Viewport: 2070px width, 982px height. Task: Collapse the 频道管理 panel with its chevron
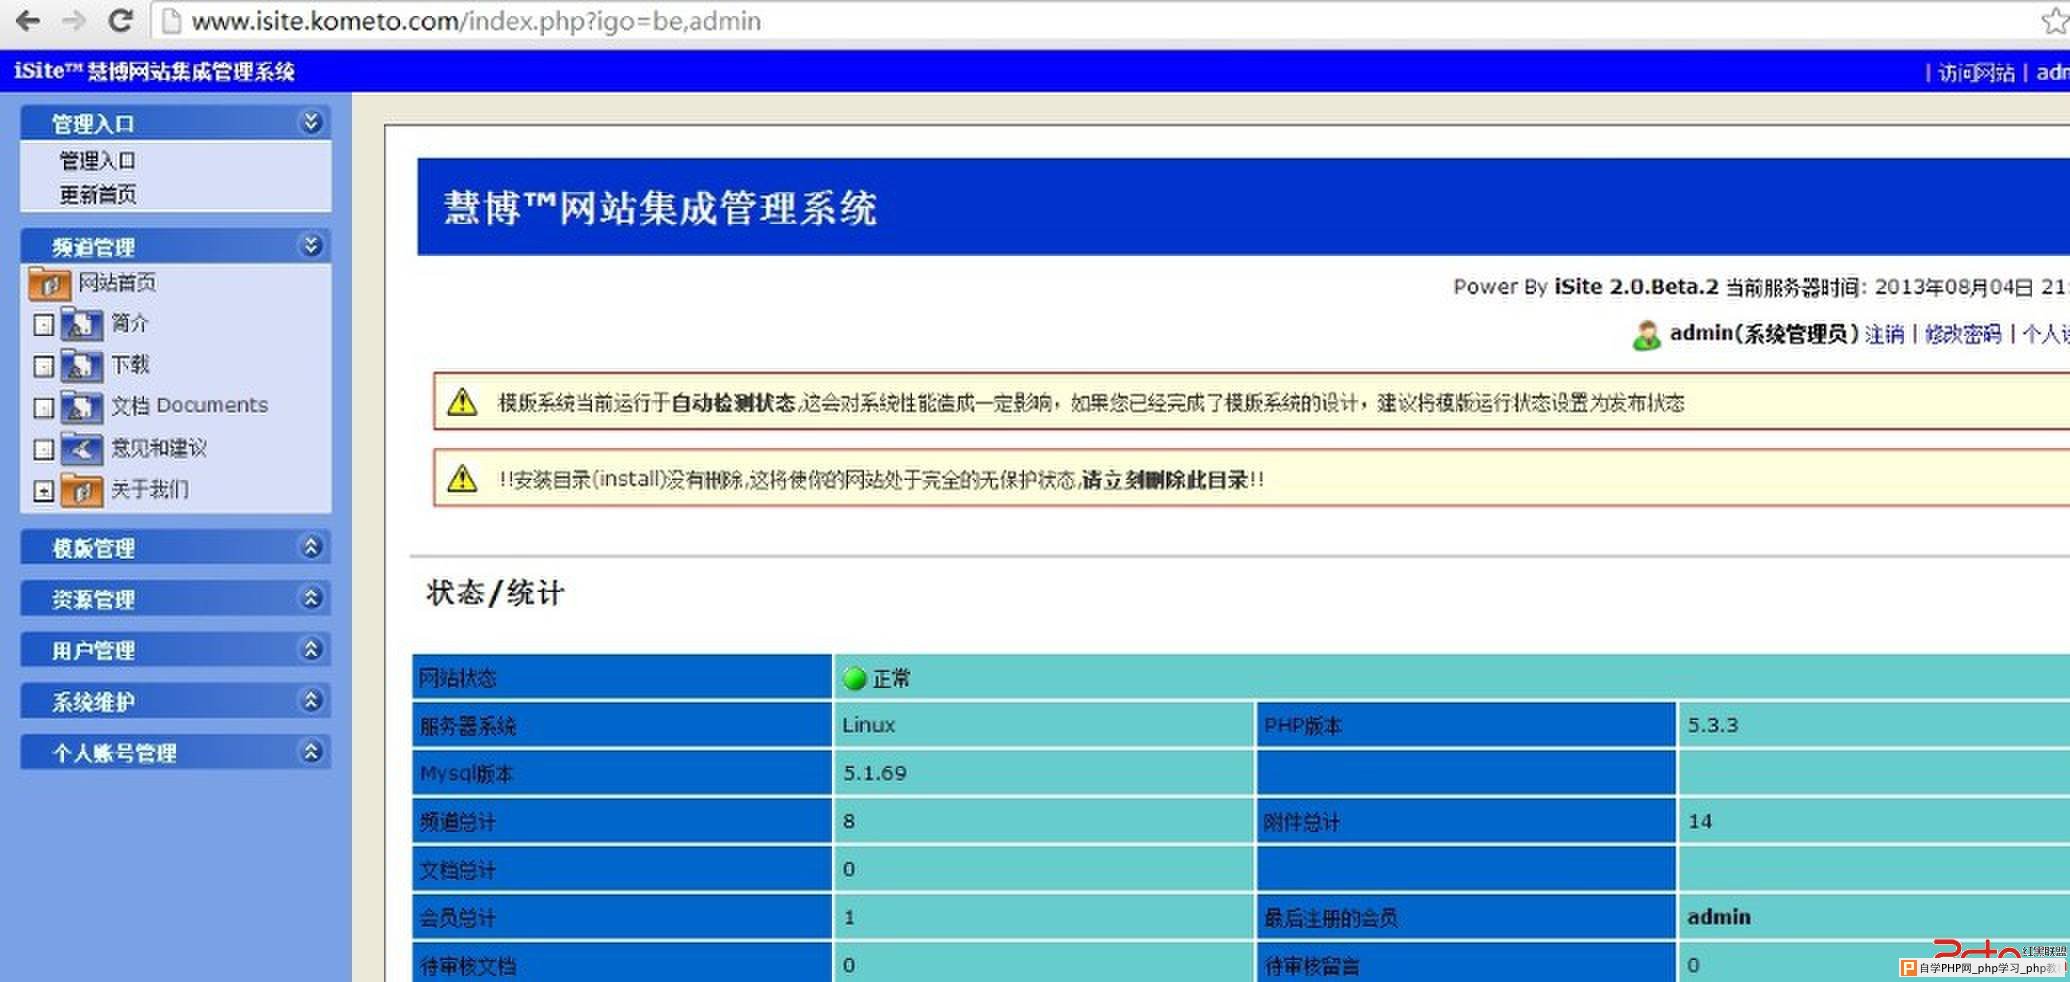[x=311, y=245]
